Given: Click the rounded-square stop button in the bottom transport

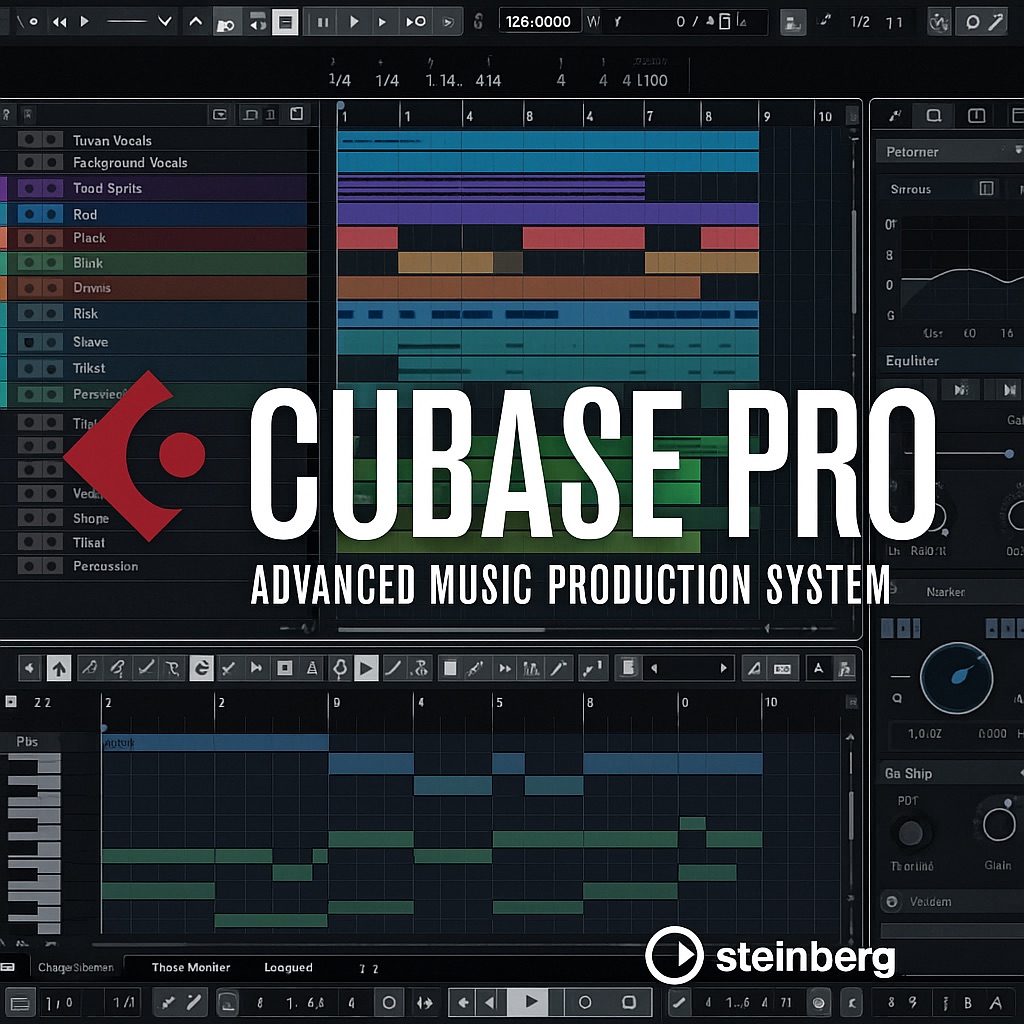Looking at the screenshot, I should [x=629, y=1002].
